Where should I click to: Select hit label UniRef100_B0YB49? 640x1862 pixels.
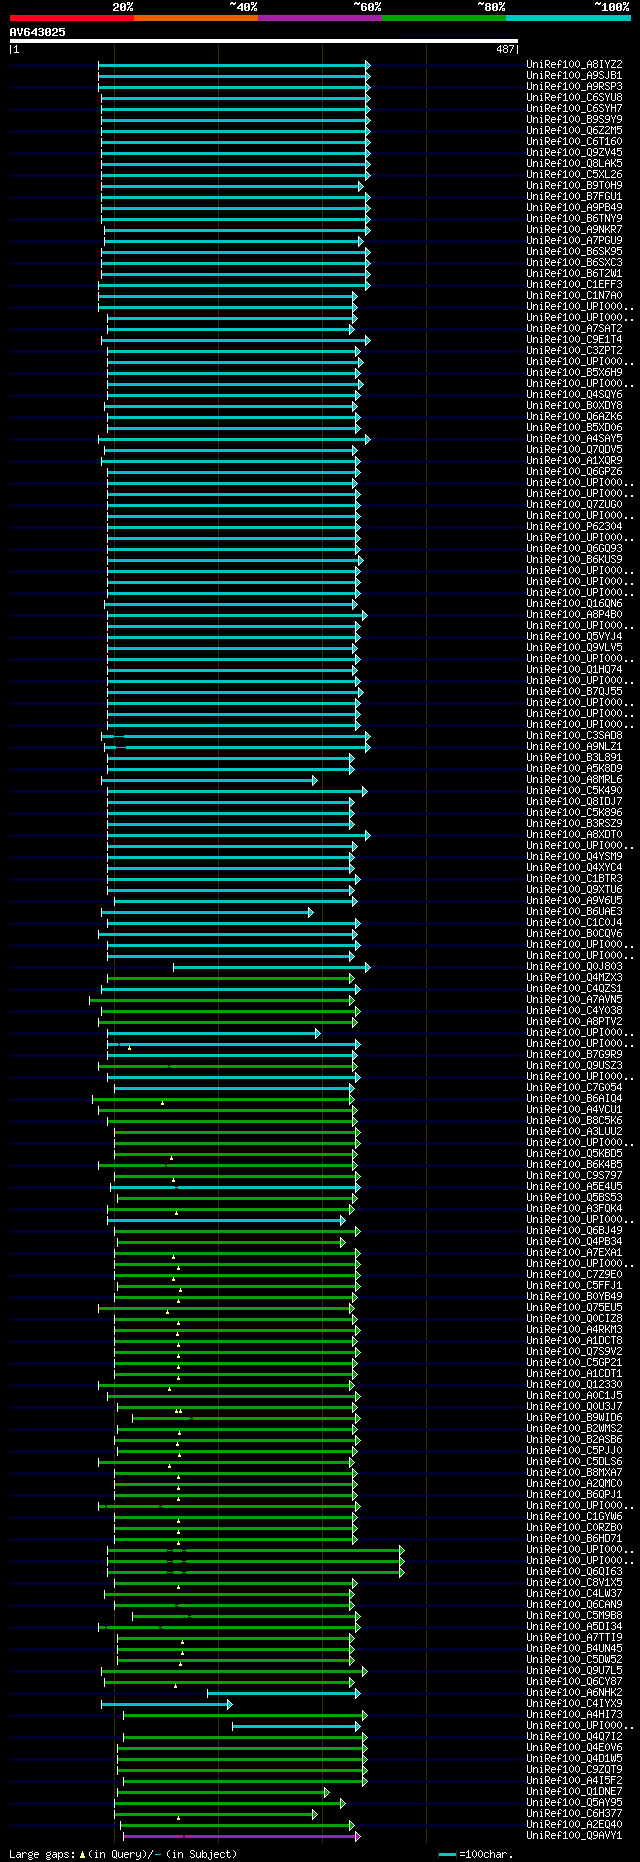tap(574, 1296)
